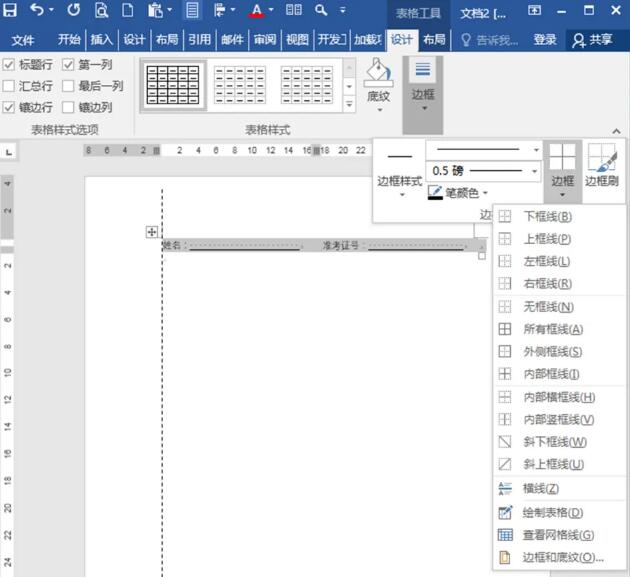The width and height of the screenshot is (630, 577).
Task: Switch to Table Tools 布局 Layout tab
Action: tap(434, 40)
